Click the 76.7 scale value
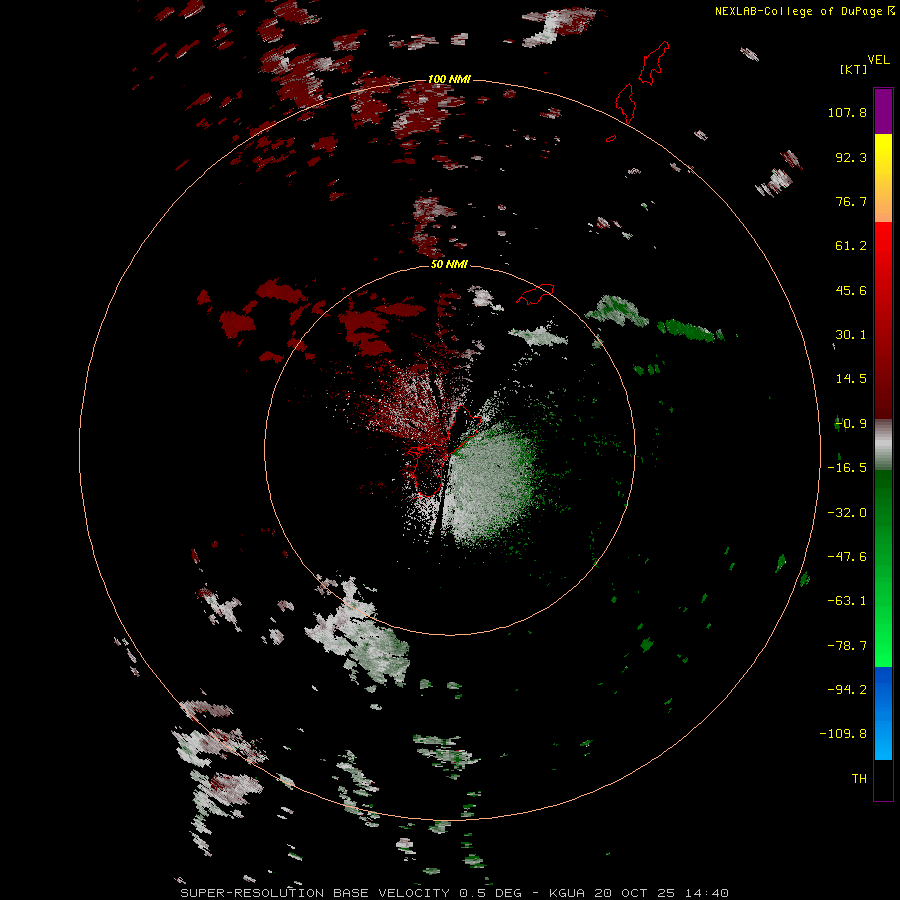Image resolution: width=900 pixels, height=900 pixels. 851,201
